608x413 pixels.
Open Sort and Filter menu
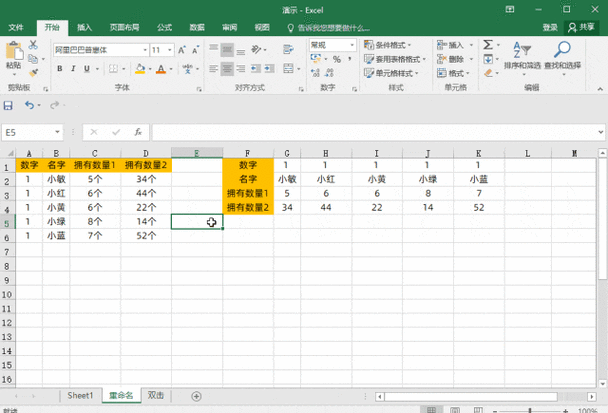522,57
